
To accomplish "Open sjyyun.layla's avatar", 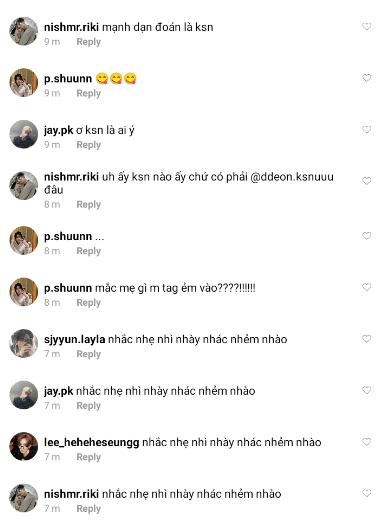I will [23, 343].
